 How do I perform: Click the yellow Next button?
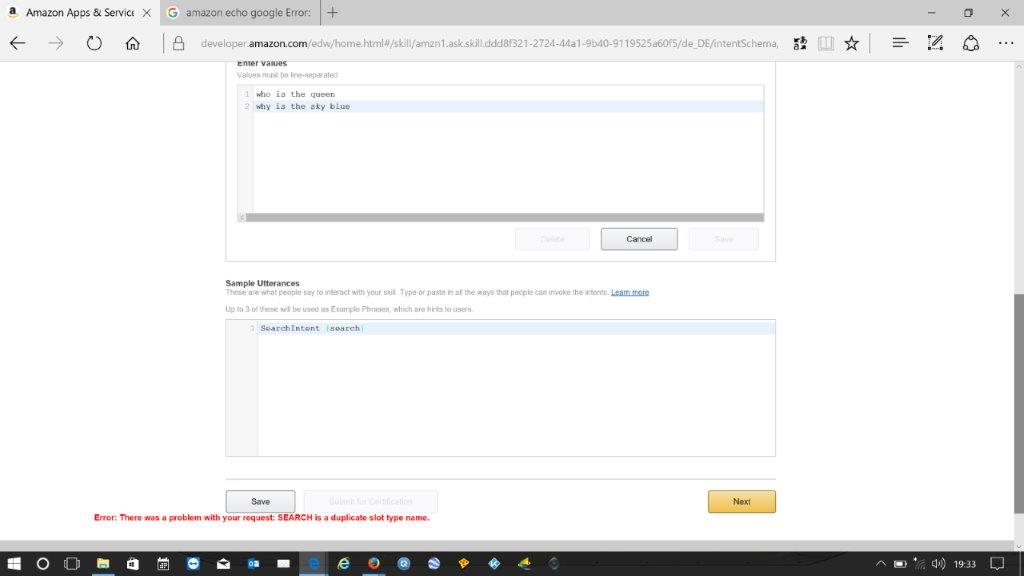tap(741, 501)
